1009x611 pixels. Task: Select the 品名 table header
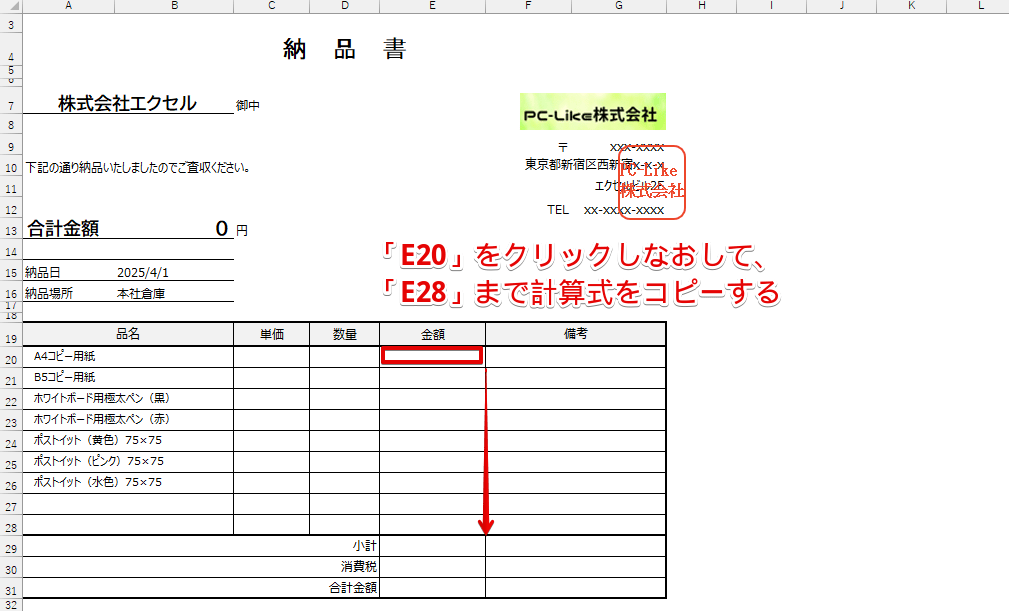pos(128,334)
